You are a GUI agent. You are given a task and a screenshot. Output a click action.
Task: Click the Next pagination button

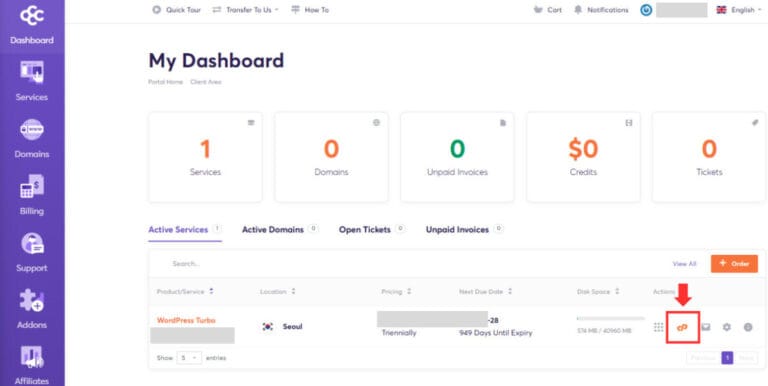point(745,358)
